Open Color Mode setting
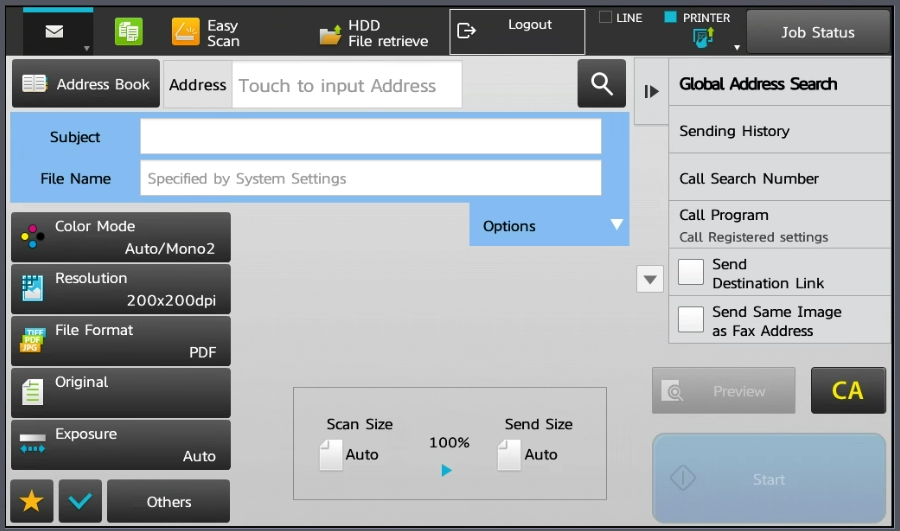The height and width of the screenshot is (531, 900). coord(121,237)
